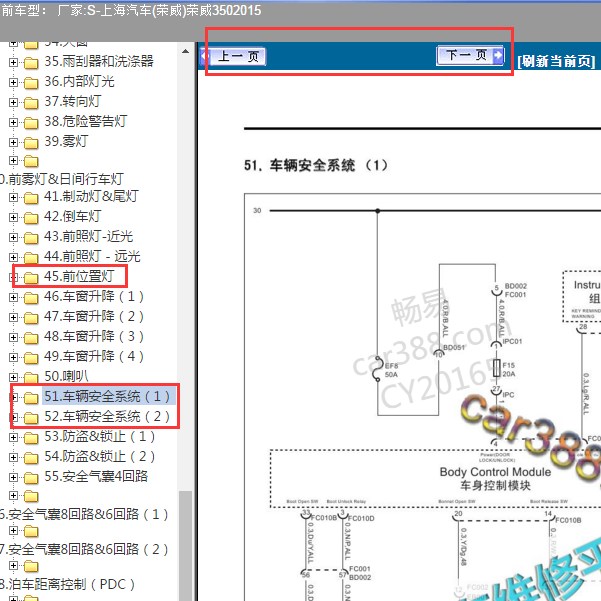Image resolution: width=601 pixels, height=601 pixels.
Task: Open folder icon of 49.车窗升降（4）
Action: coord(31,357)
